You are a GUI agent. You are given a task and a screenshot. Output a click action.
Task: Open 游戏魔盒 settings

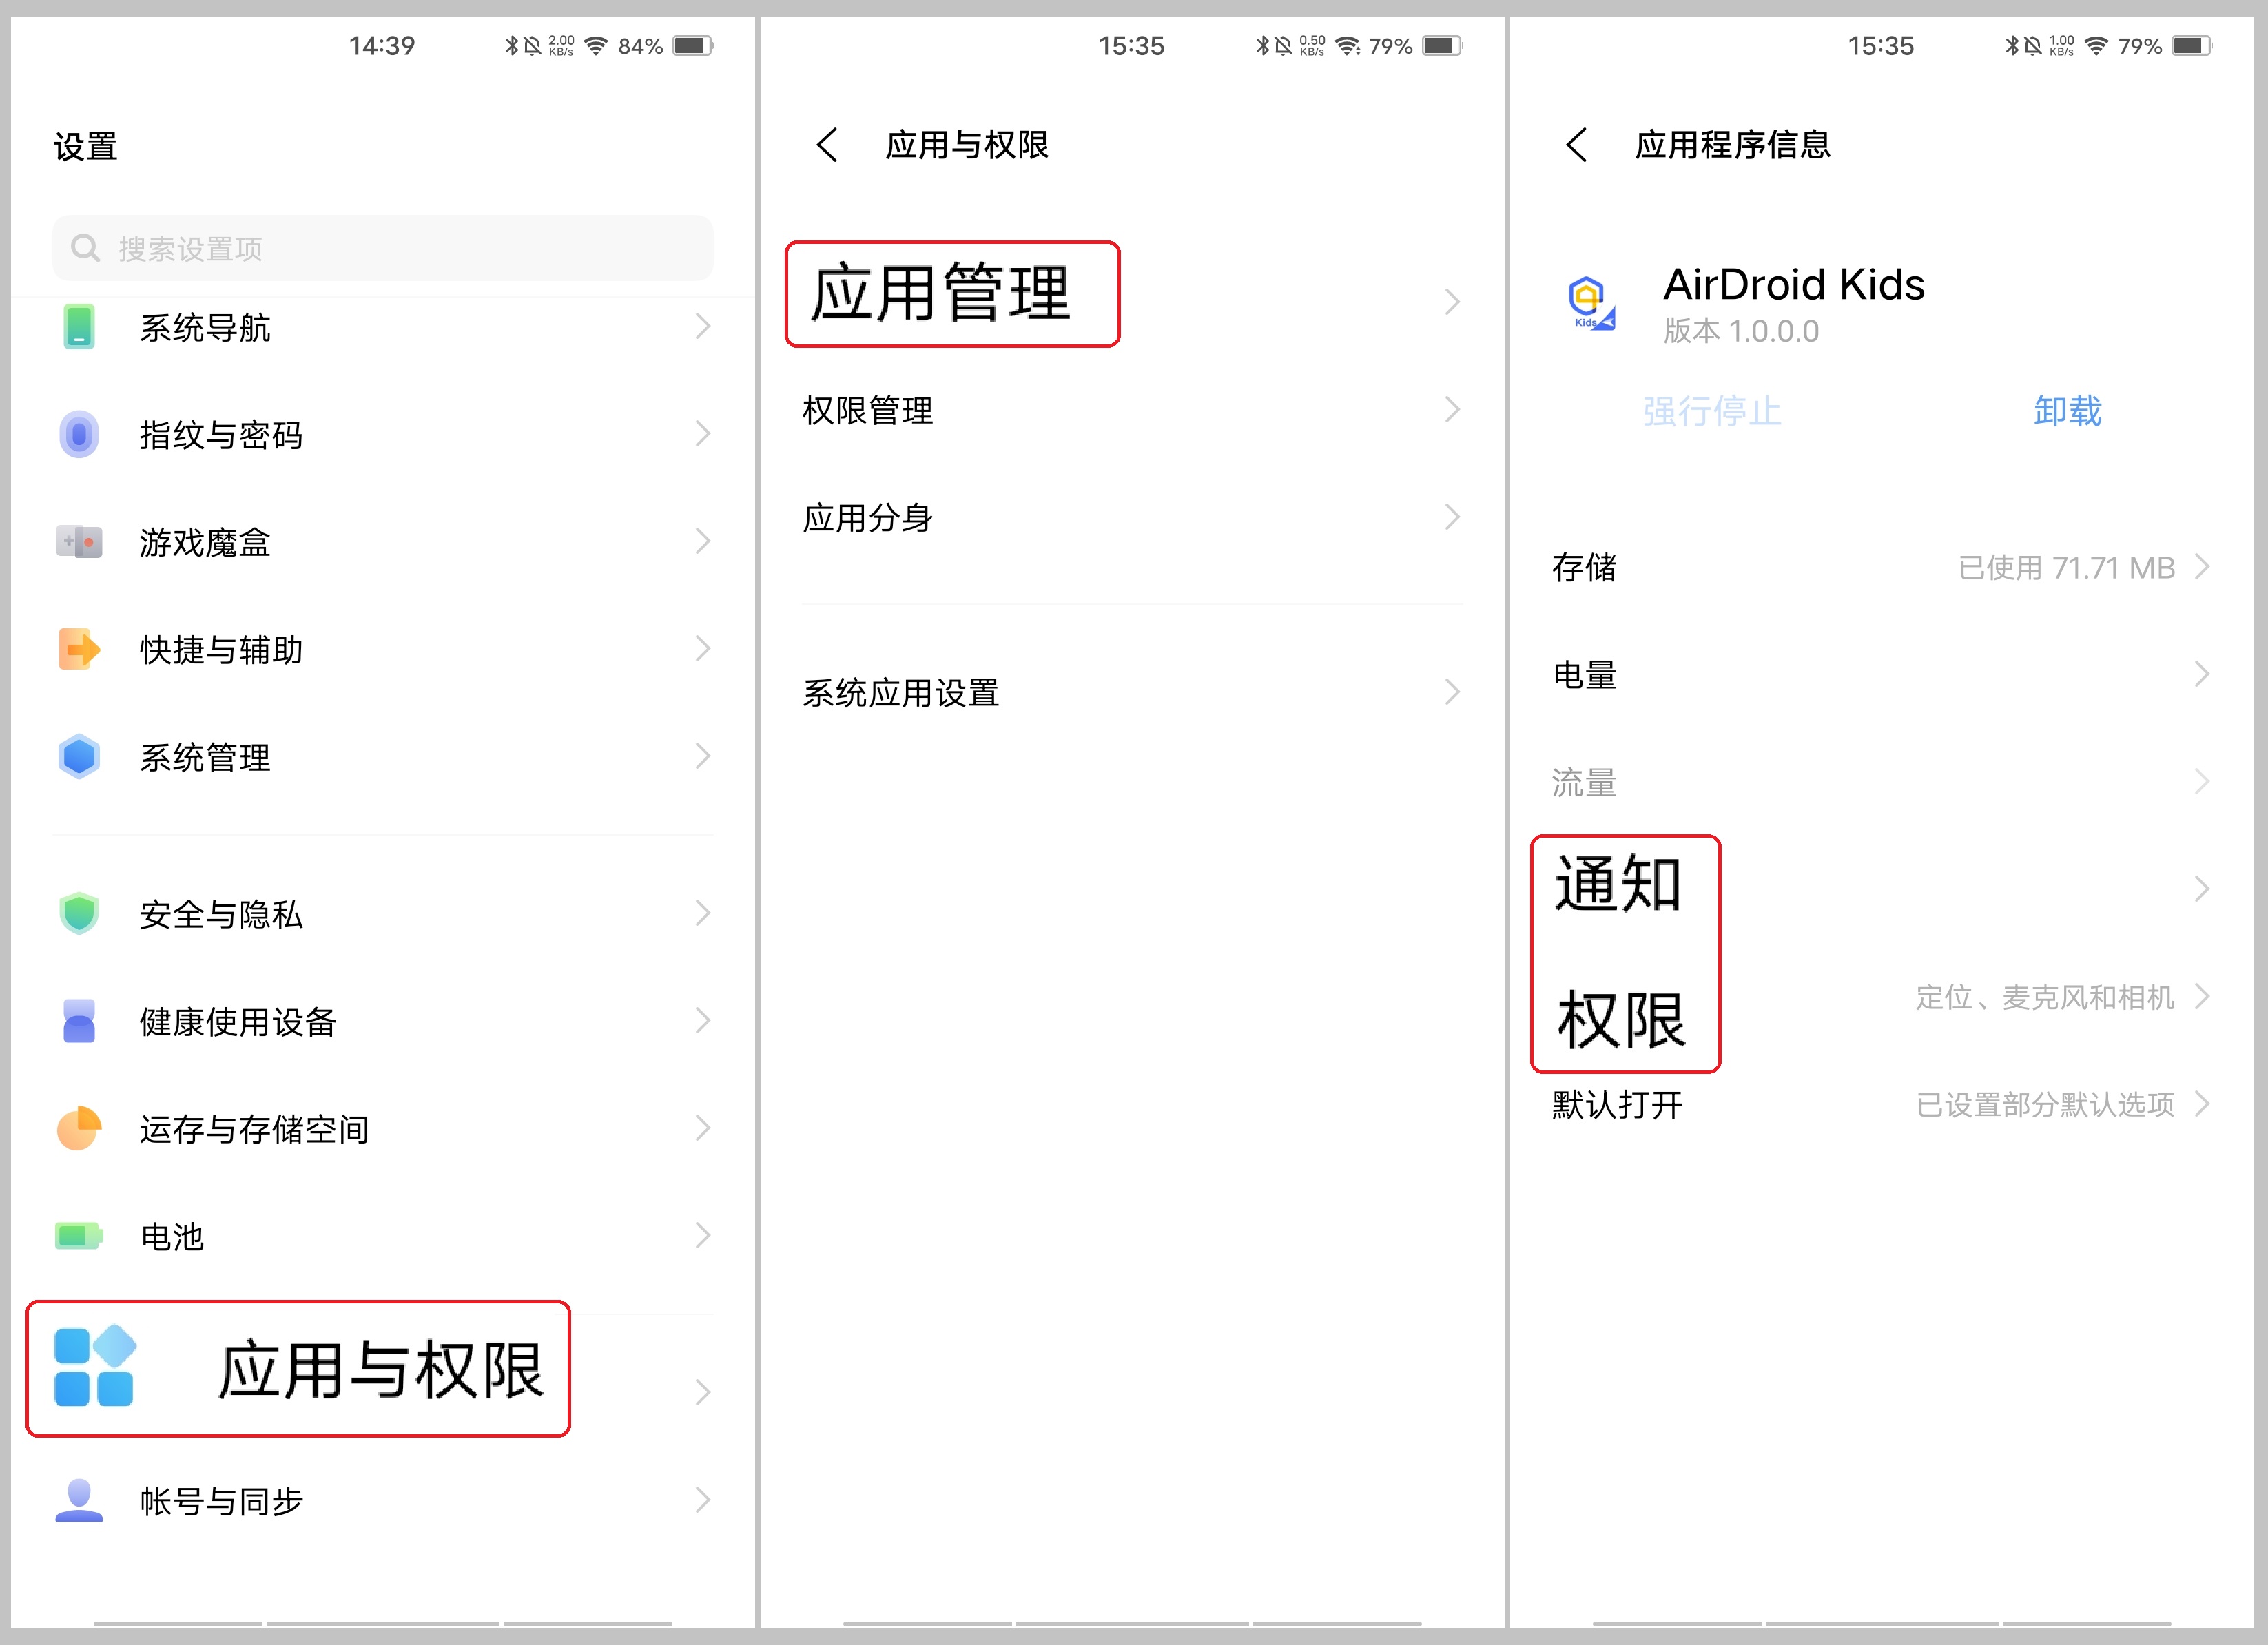point(383,542)
